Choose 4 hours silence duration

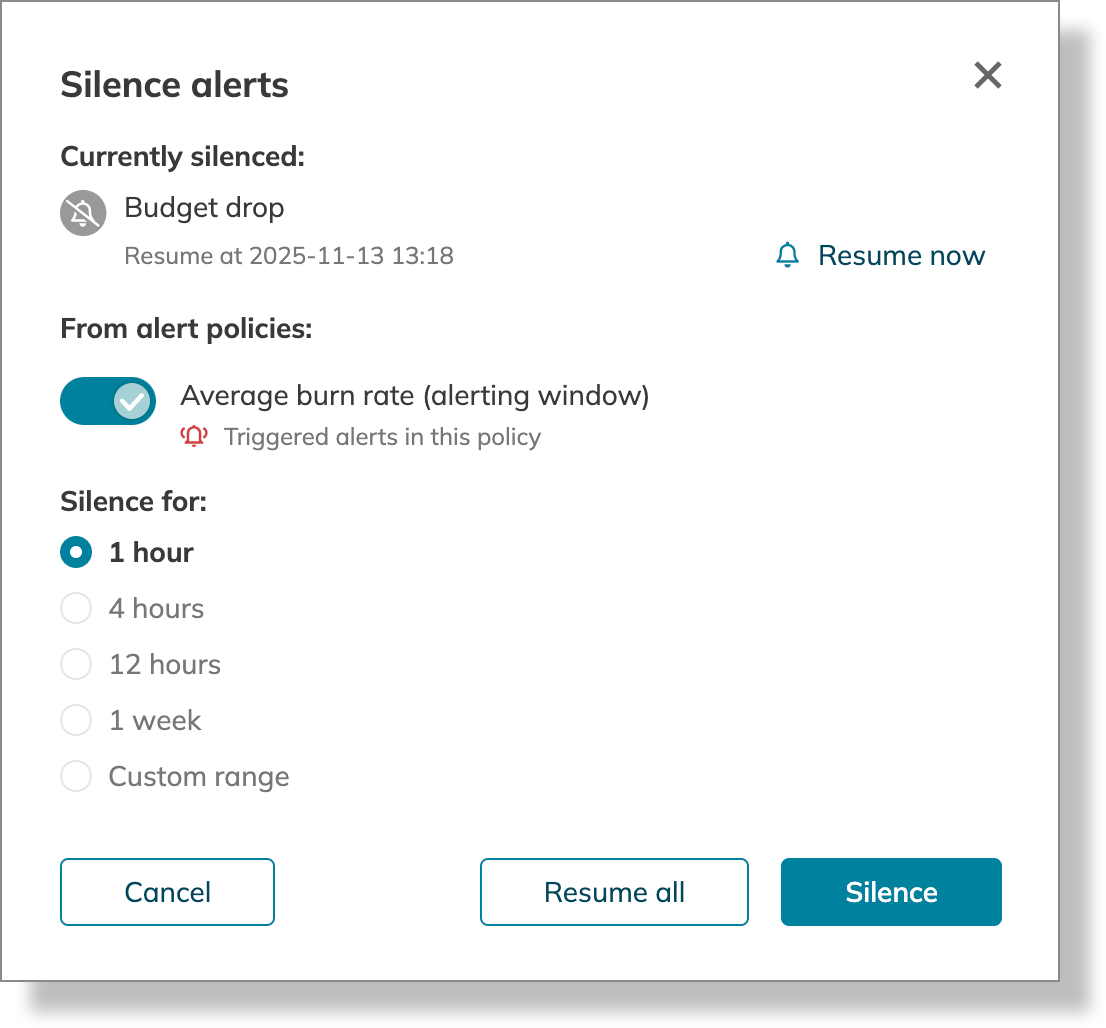click(x=76, y=609)
